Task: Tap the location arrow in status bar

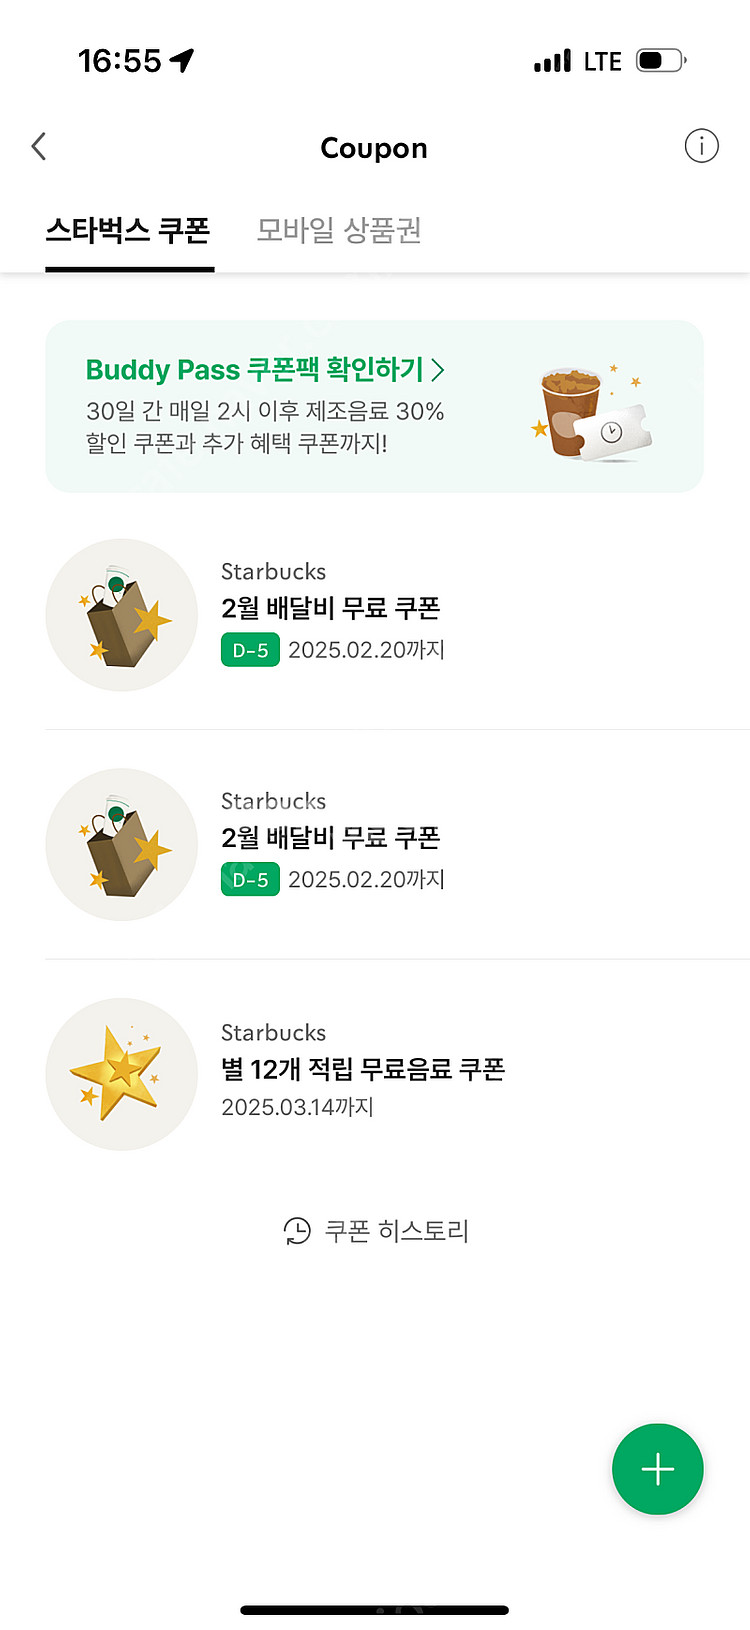Action: click(x=181, y=61)
